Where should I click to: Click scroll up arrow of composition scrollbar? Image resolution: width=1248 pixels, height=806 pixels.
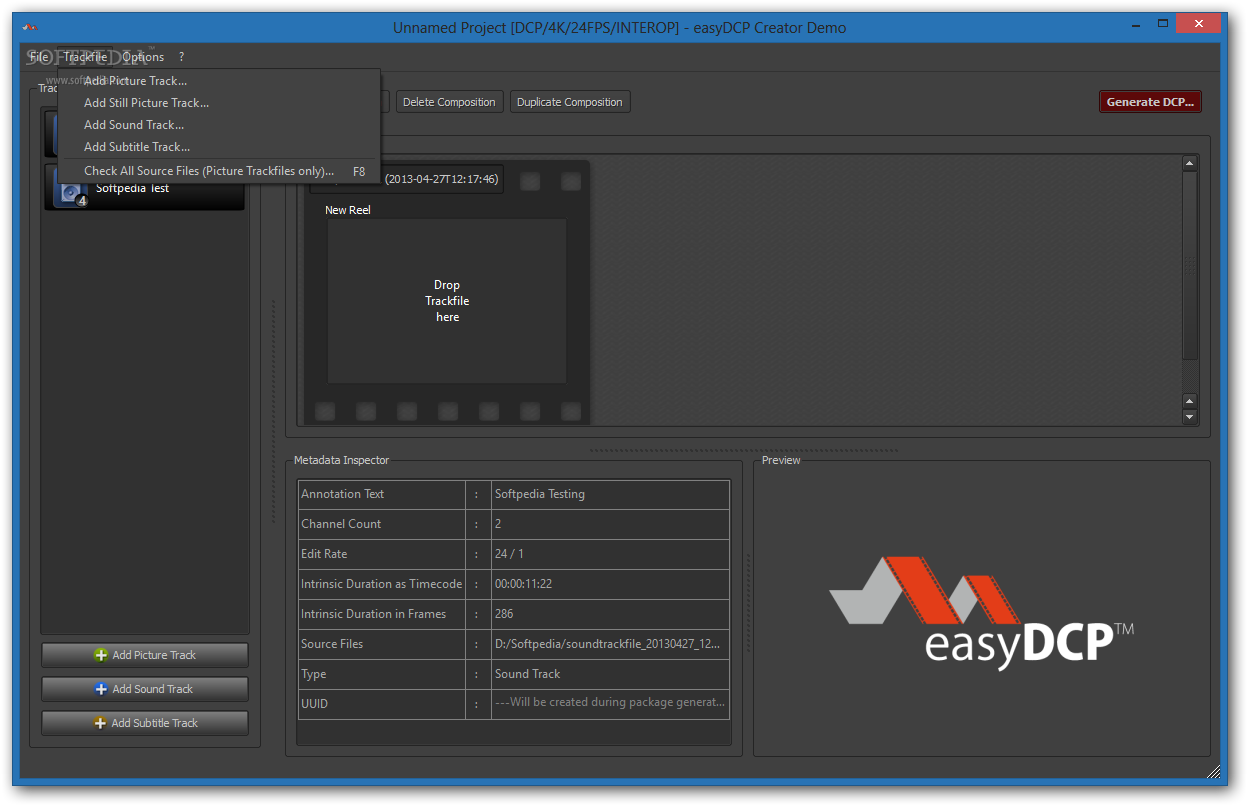[x=1190, y=163]
